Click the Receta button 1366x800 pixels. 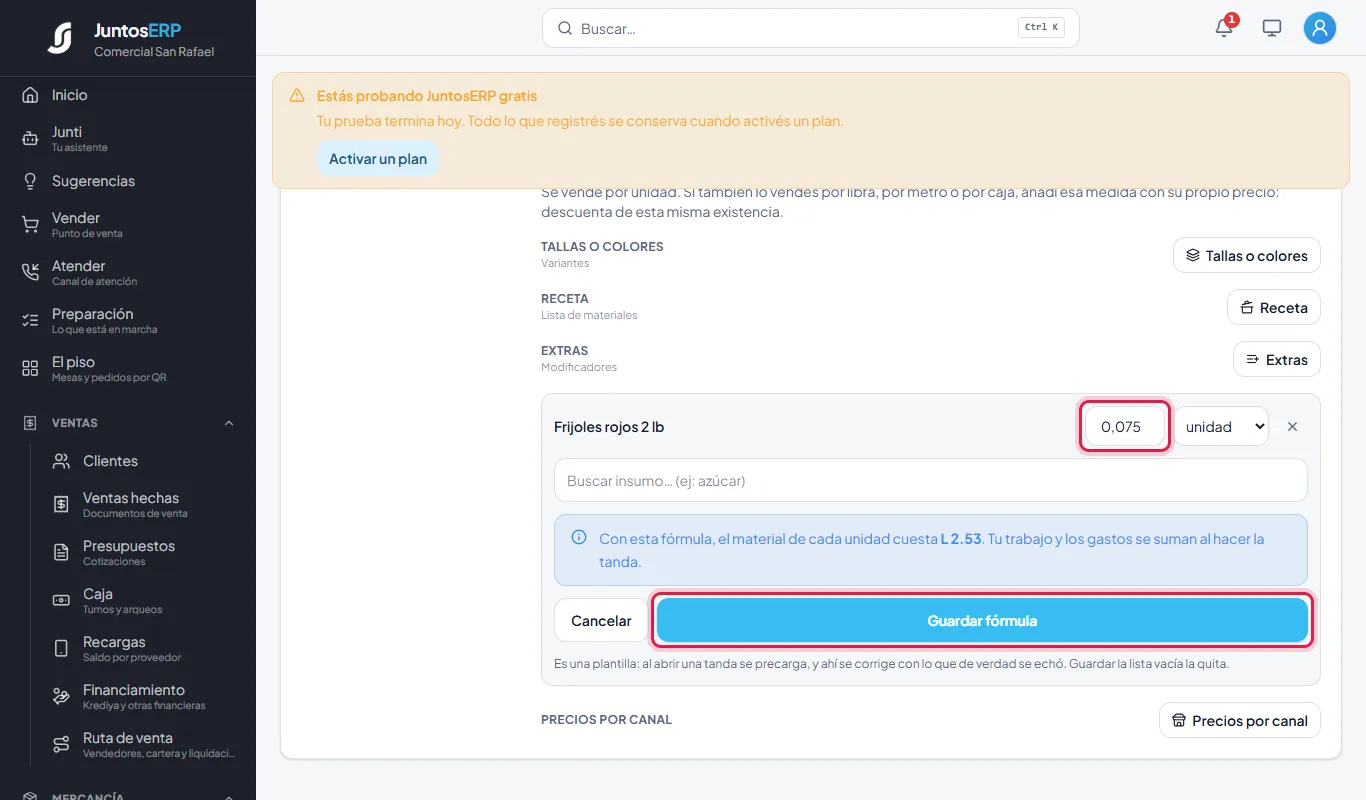1274,307
